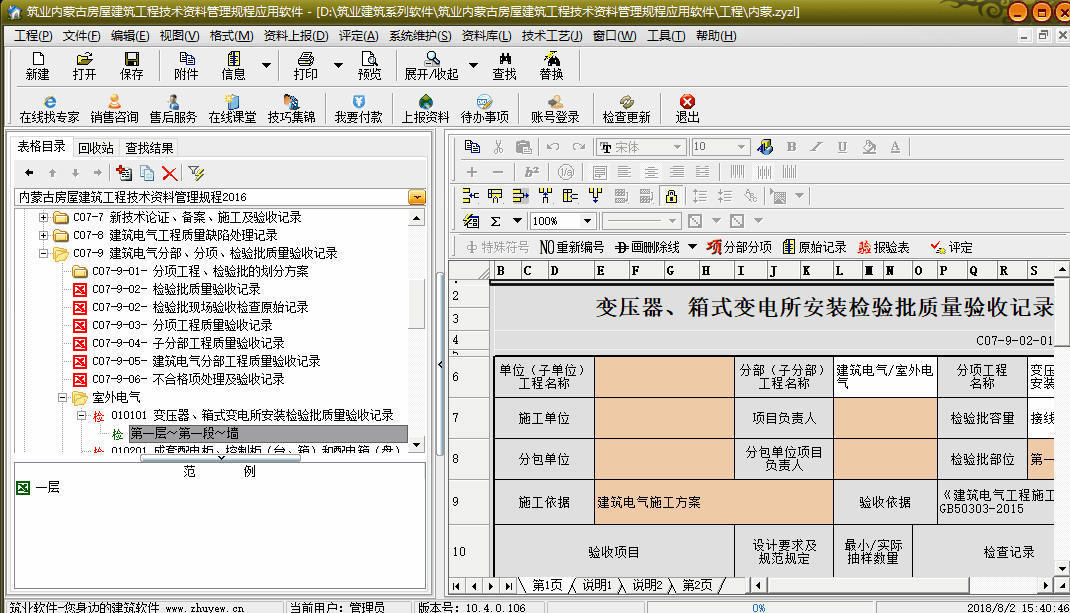This screenshot has width=1070, height=613.
Task: Collapse the C07-9 建筑电气分部 tree node
Action: tap(44, 254)
